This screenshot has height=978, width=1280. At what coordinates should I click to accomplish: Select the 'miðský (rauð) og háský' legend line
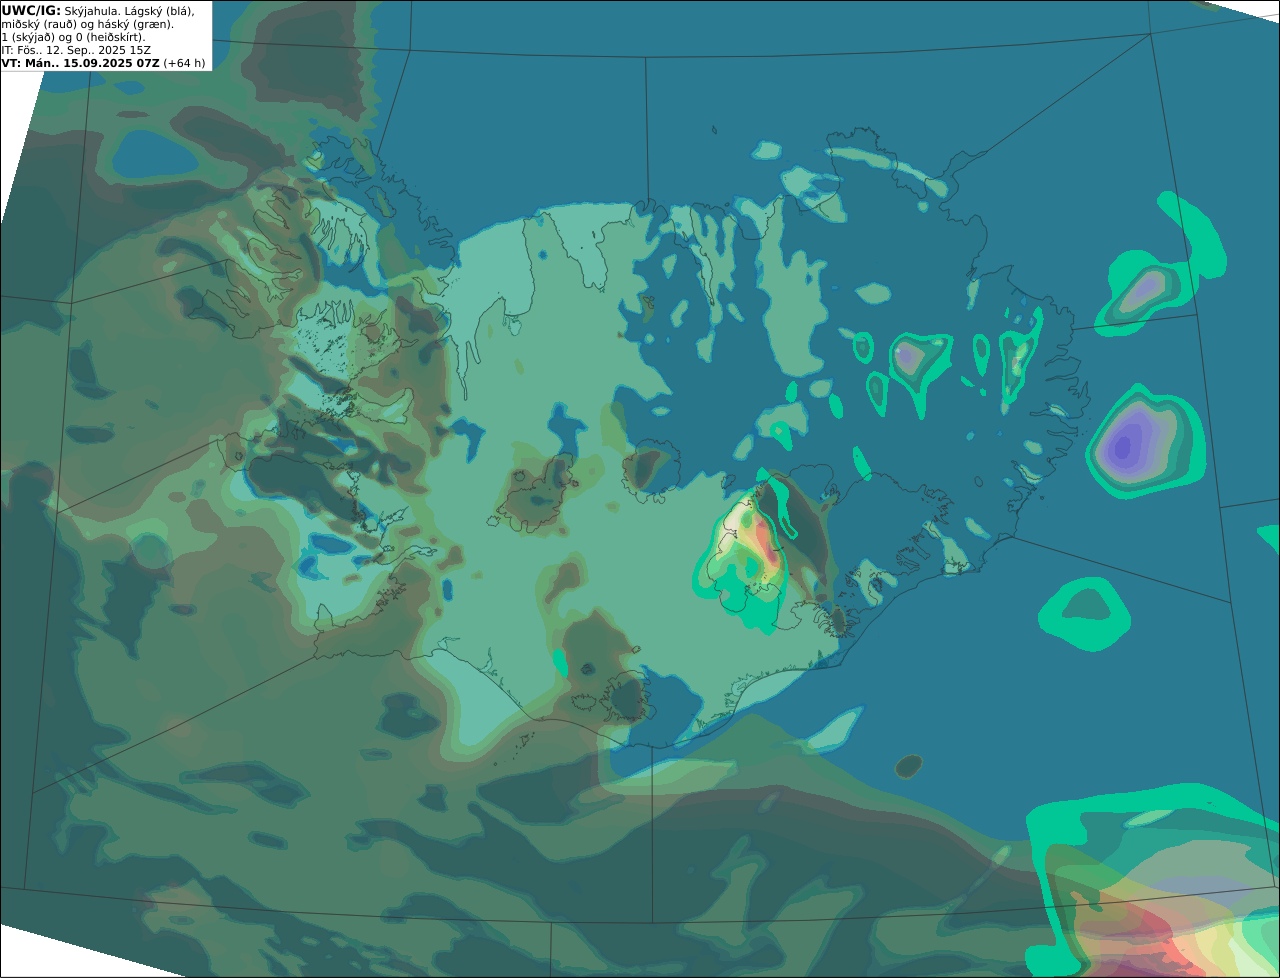[88, 24]
